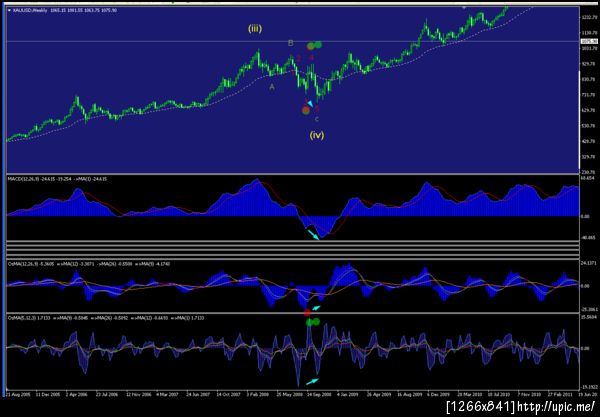This screenshot has width=600, height=417.
Task: Click the 14 Sep 2008 date label
Action: (318, 394)
